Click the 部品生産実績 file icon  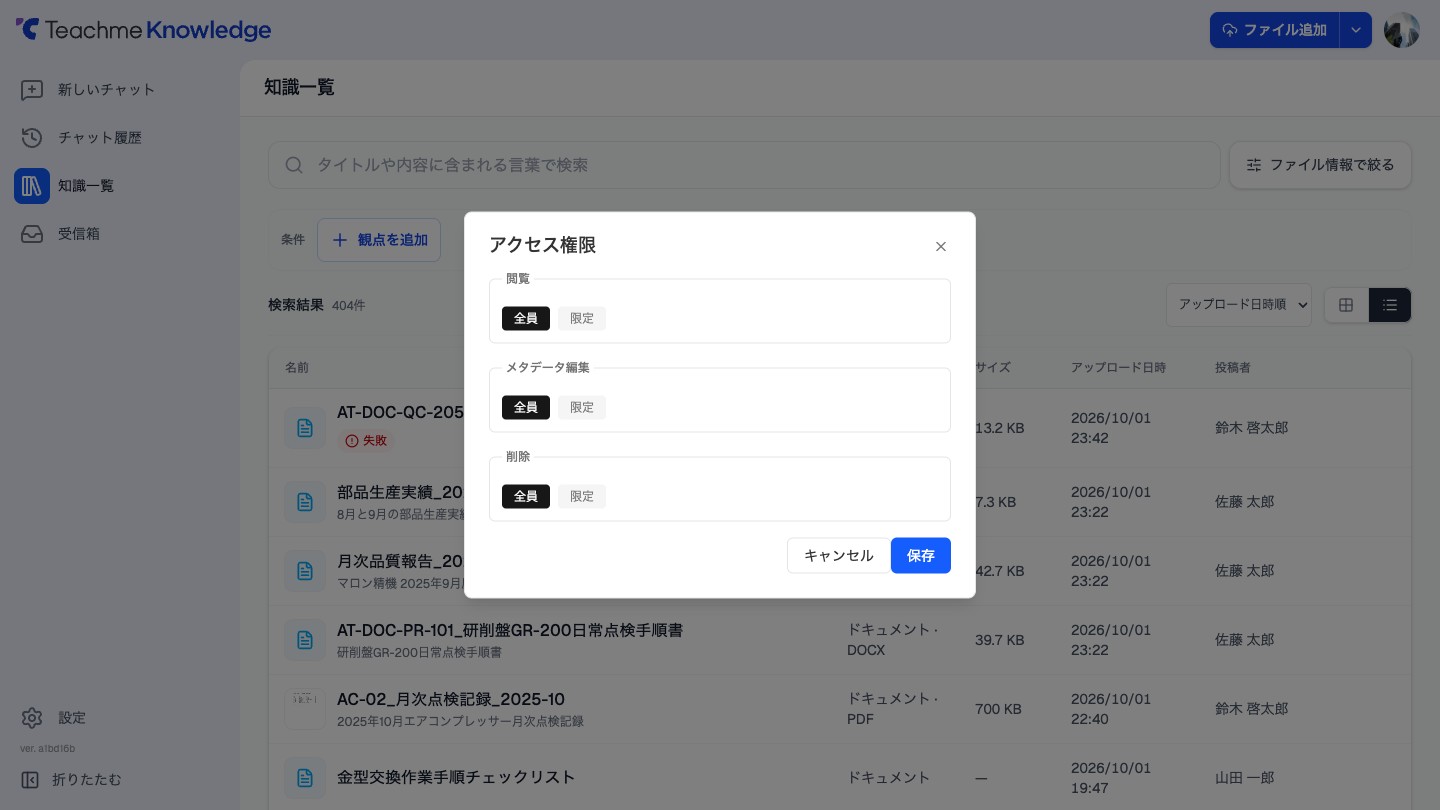[305, 502]
